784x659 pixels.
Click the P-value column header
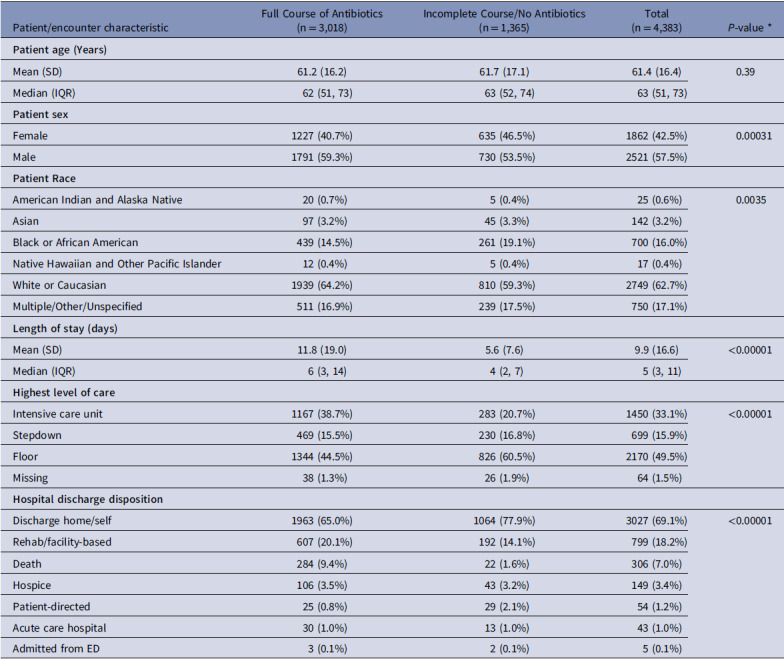coord(749,28)
